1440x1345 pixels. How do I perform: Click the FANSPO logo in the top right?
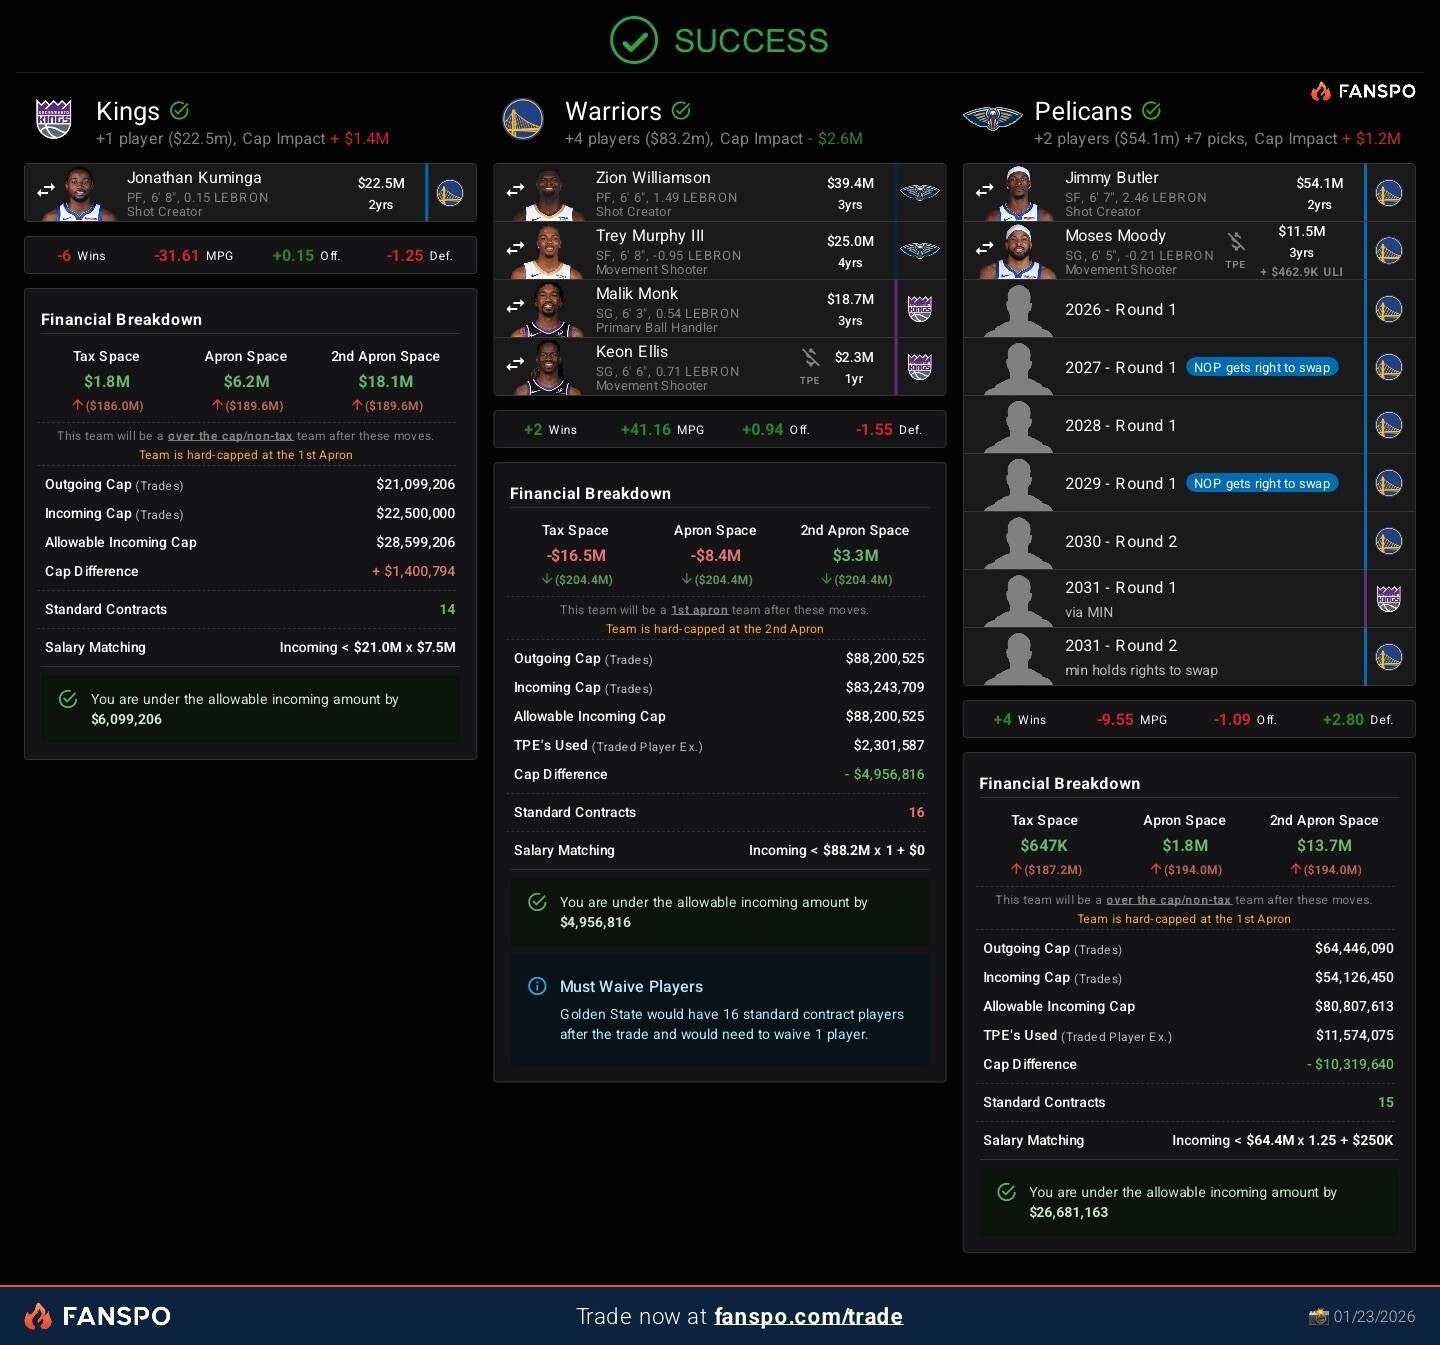(1363, 91)
